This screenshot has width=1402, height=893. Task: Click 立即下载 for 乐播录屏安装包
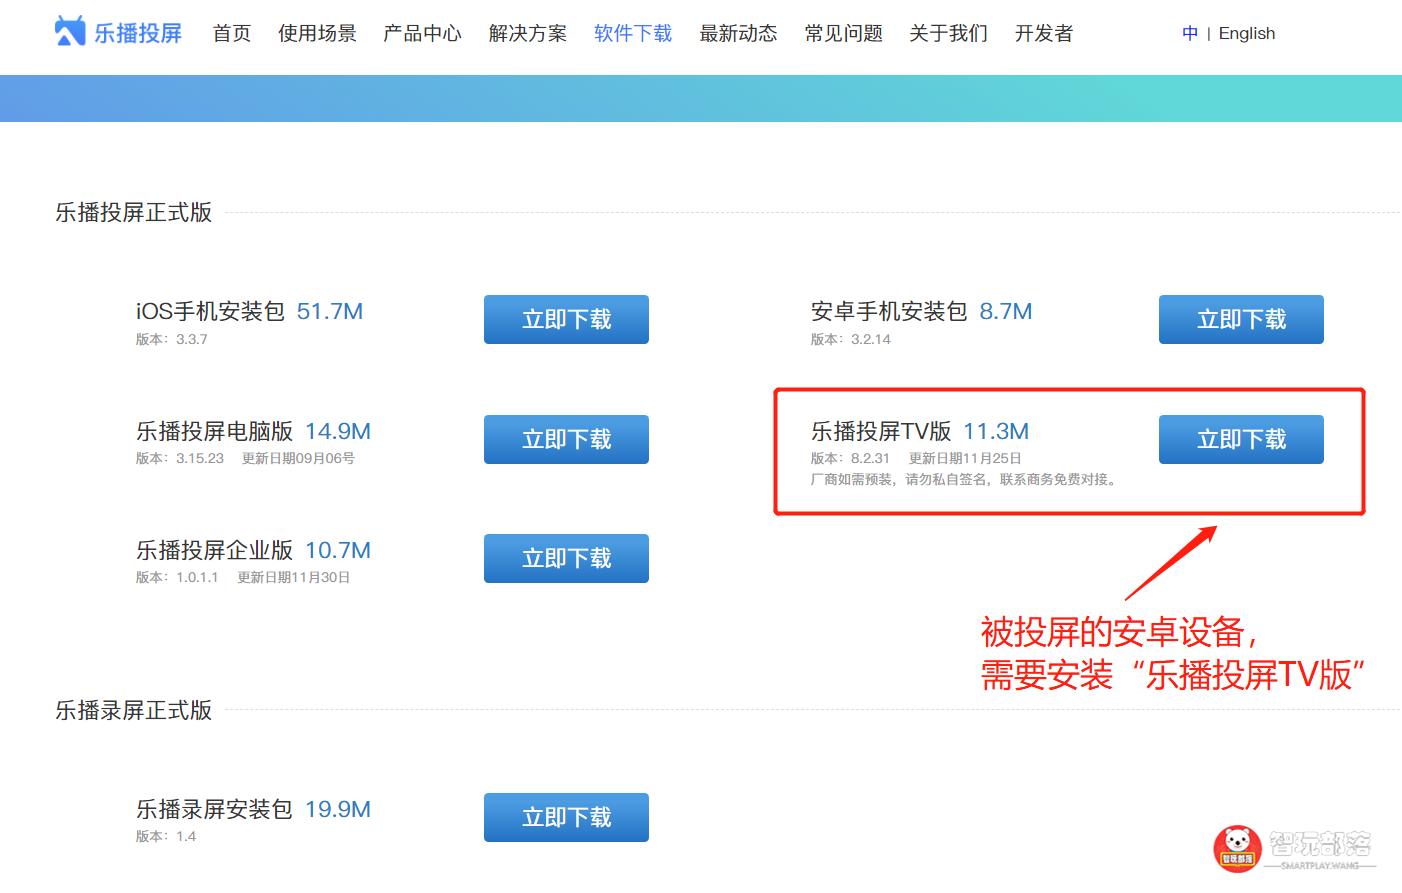[566, 817]
